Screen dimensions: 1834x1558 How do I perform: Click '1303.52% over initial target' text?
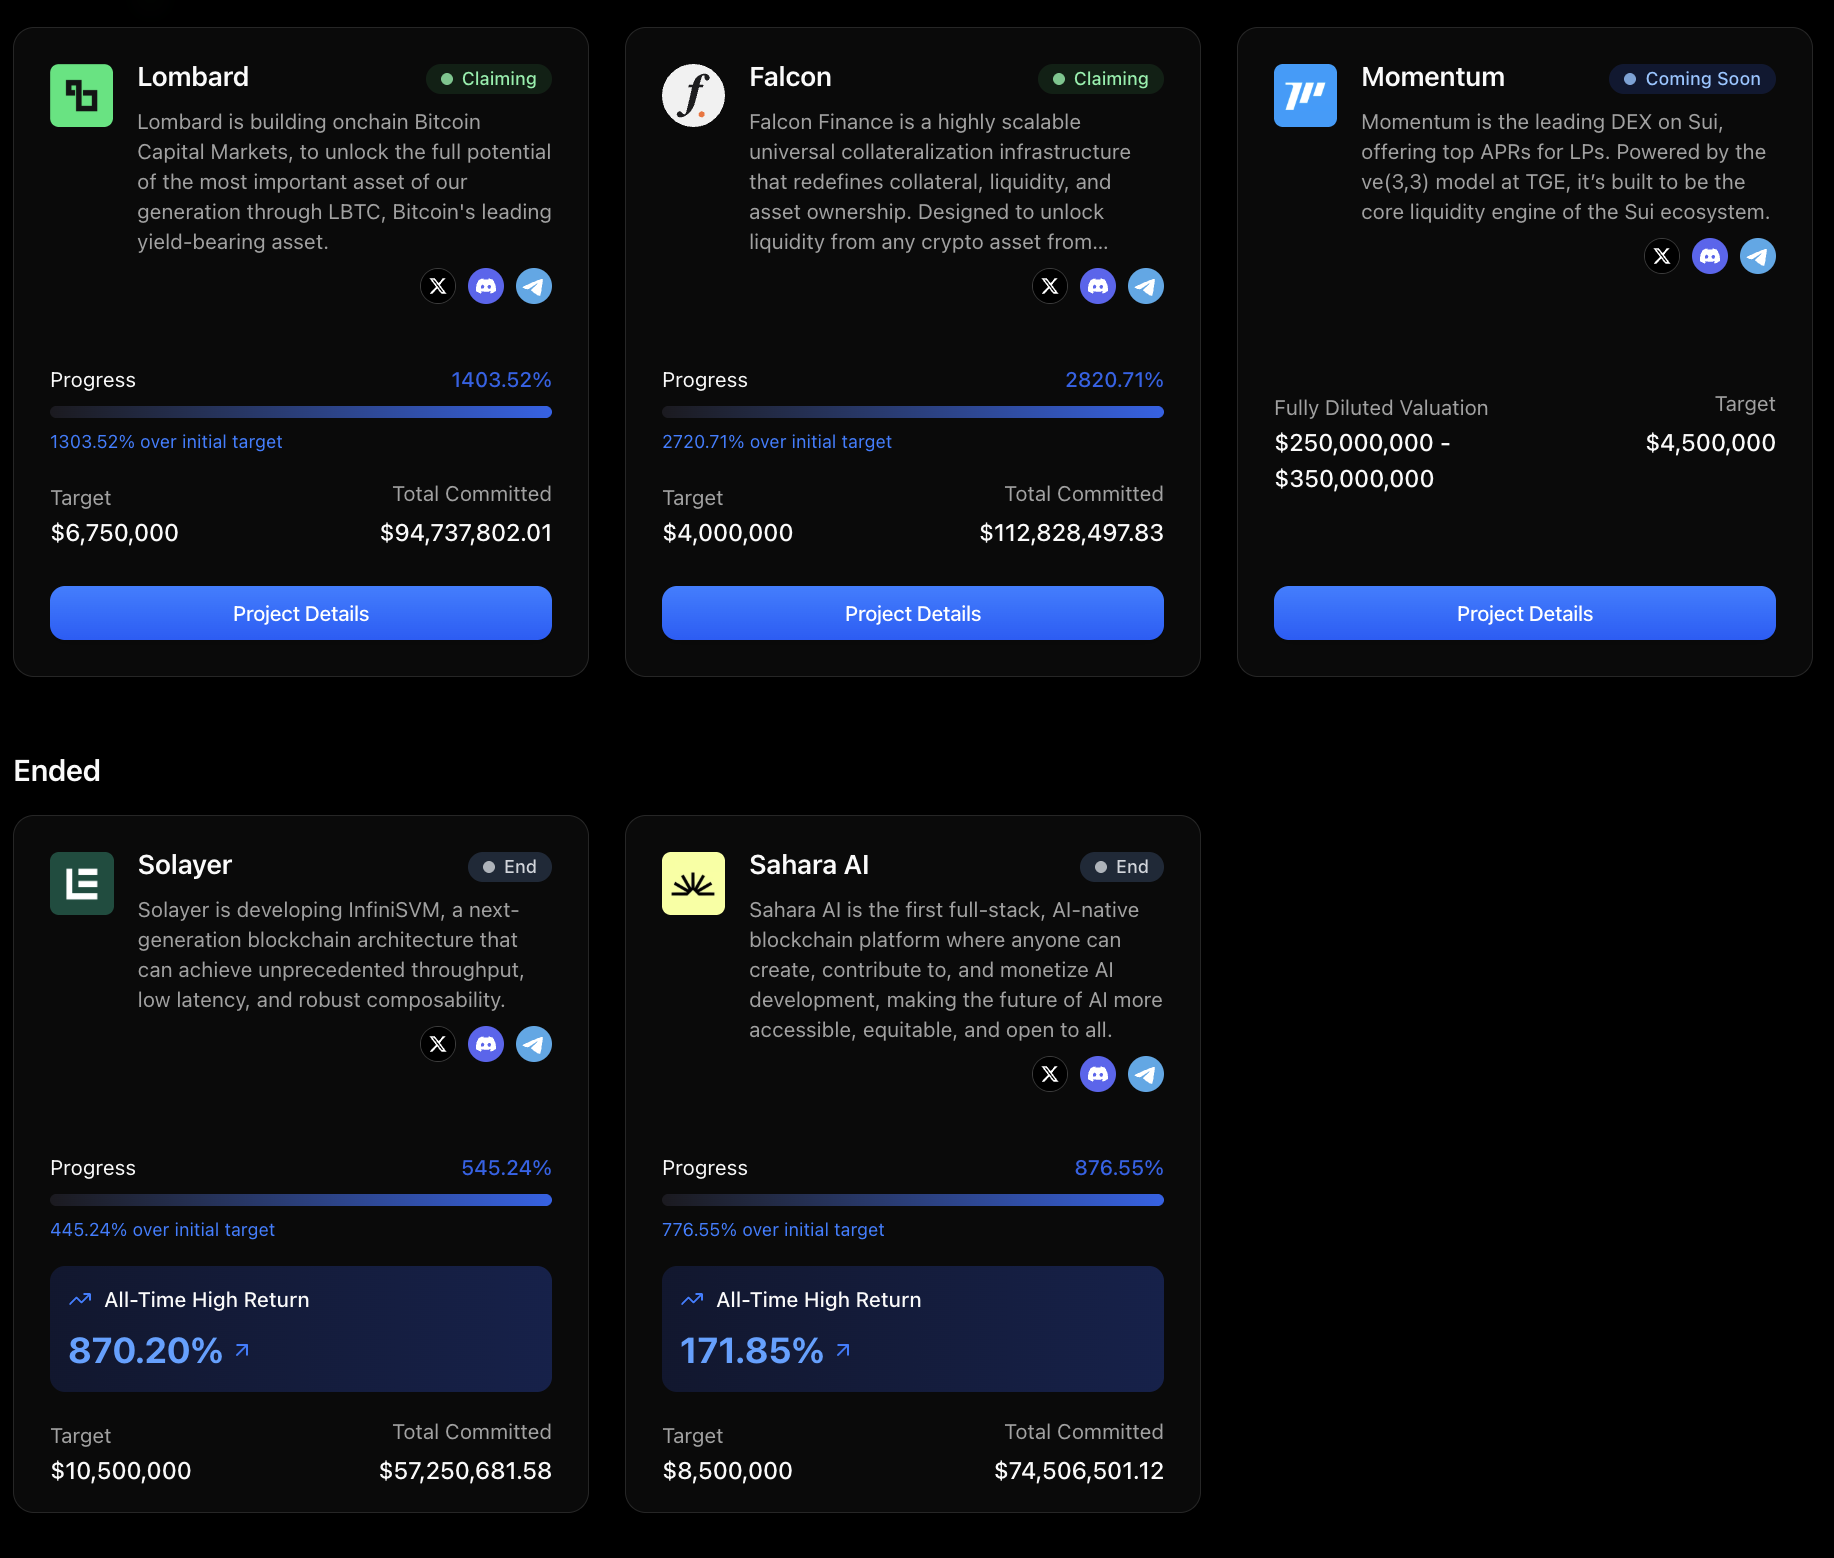point(166,442)
